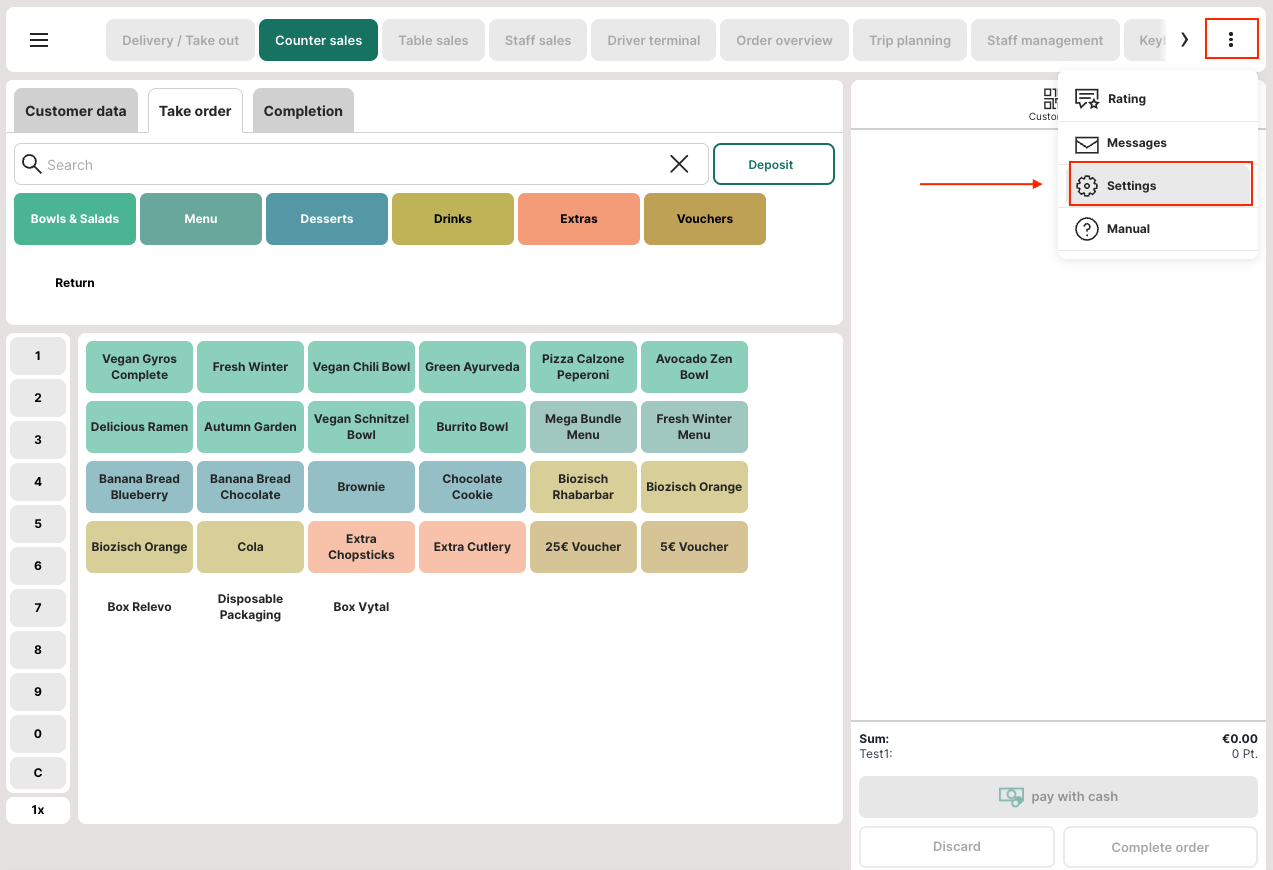This screenshot has height=870, width=1273.
Task: Open Delivery / Take out tab
Action: tap(181, 40)
